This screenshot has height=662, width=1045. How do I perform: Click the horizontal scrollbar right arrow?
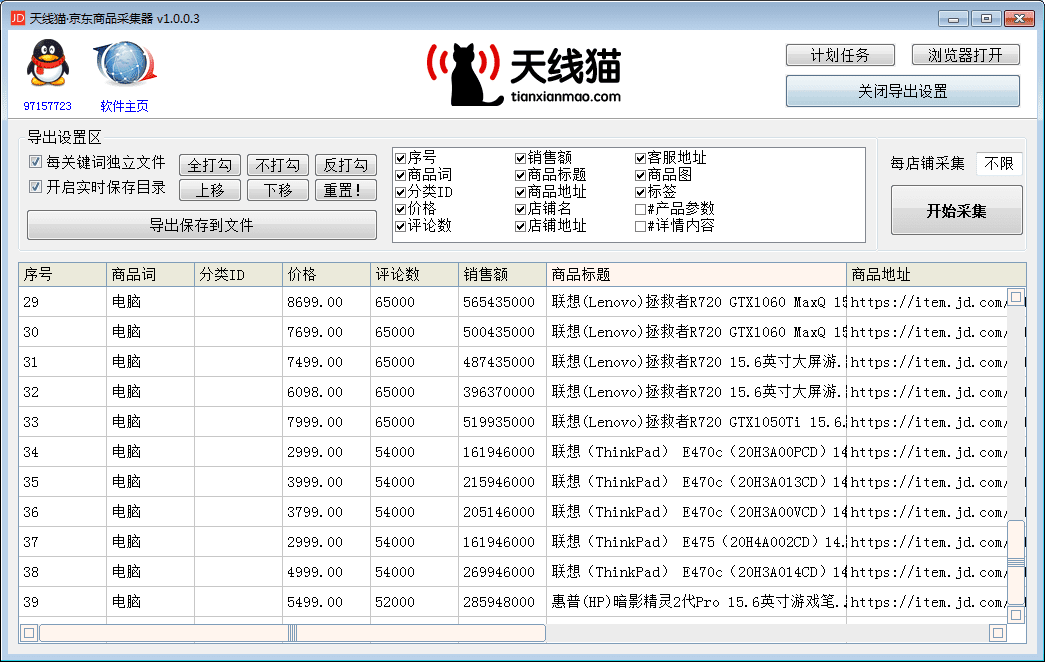coord(998,633)
